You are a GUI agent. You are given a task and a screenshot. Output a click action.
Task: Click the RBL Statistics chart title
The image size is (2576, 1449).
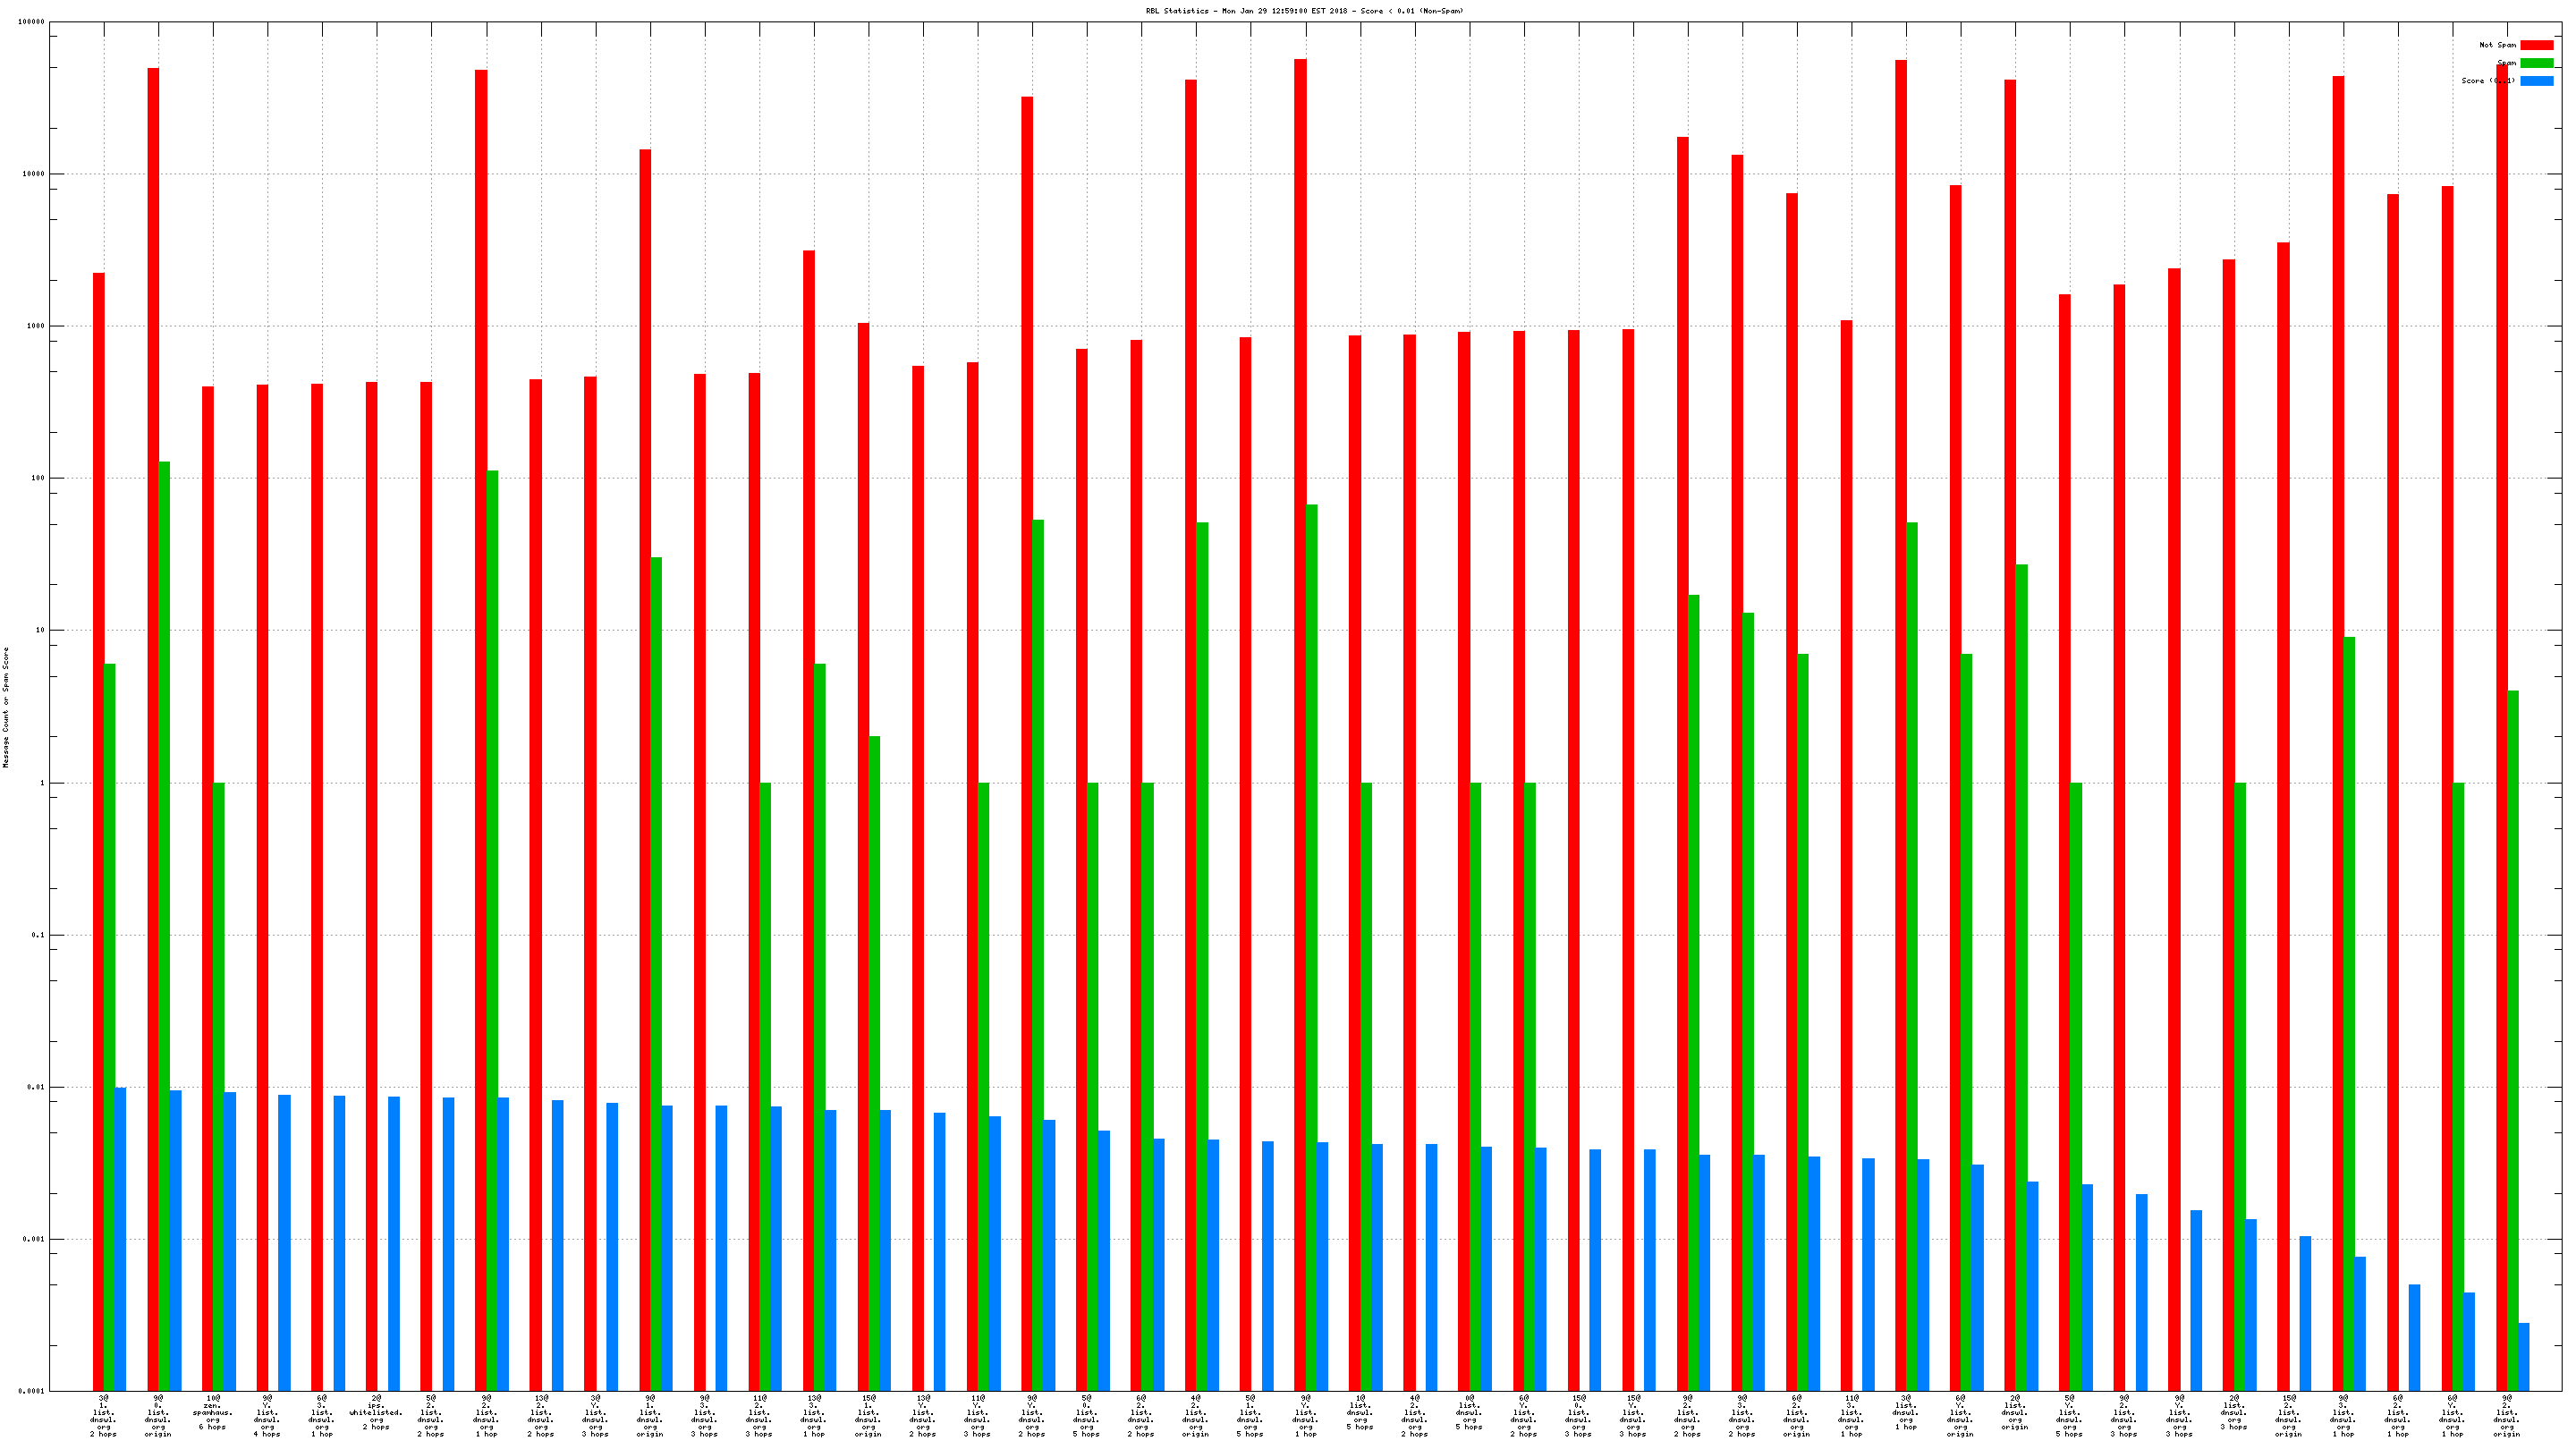coord(1304,11)
